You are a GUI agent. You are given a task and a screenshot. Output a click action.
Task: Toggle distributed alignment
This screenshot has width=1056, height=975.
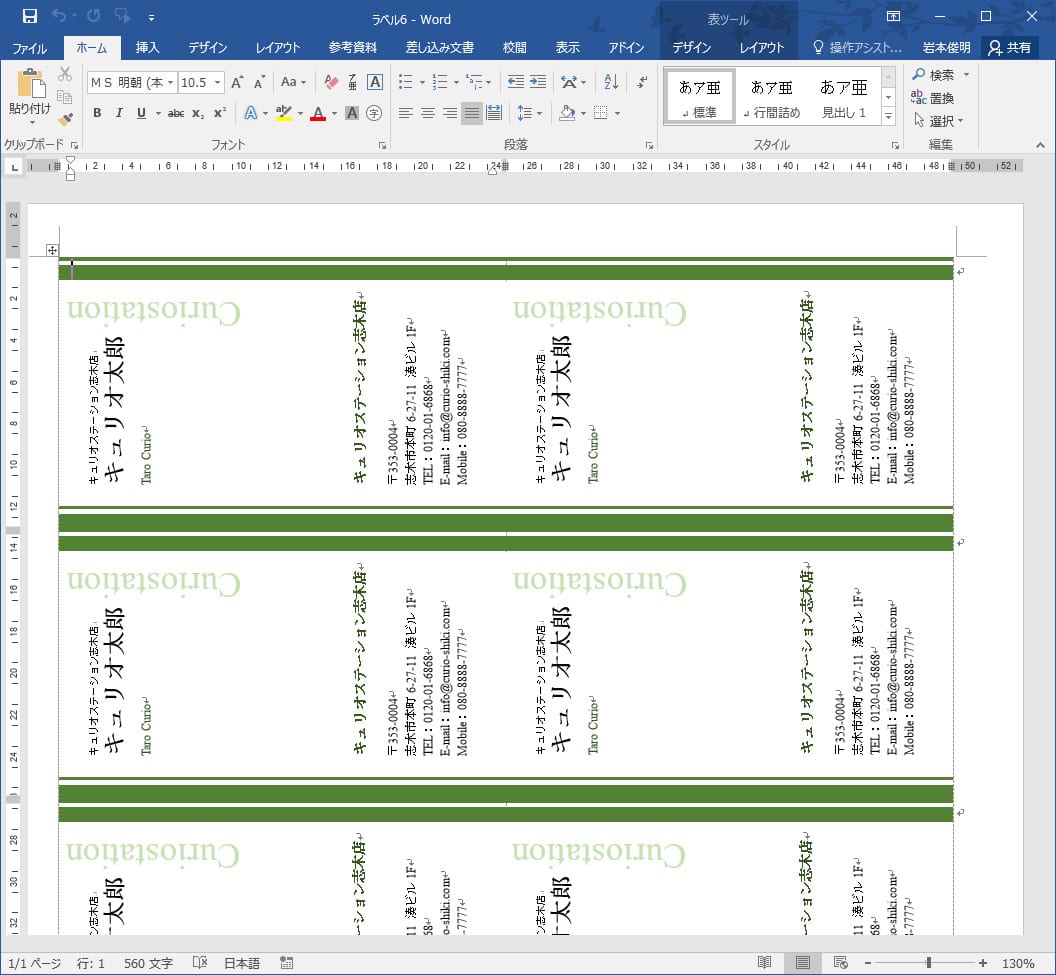pos(494,113)
